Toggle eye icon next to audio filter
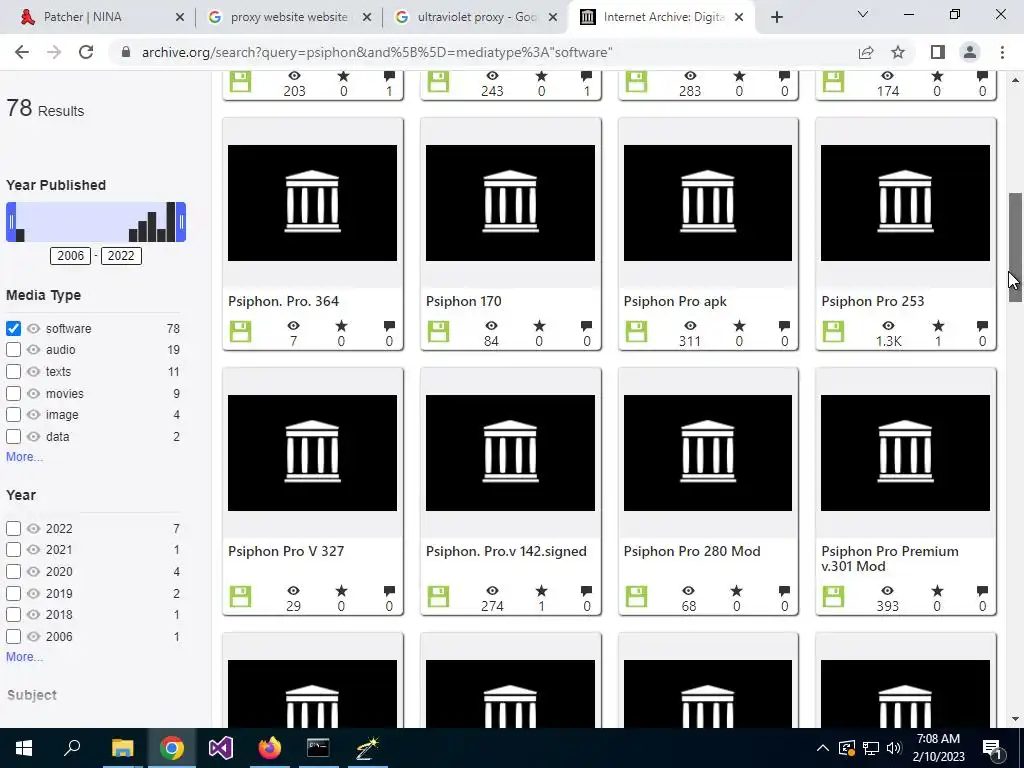1024x768 pixels. click(x=33, y=350)
